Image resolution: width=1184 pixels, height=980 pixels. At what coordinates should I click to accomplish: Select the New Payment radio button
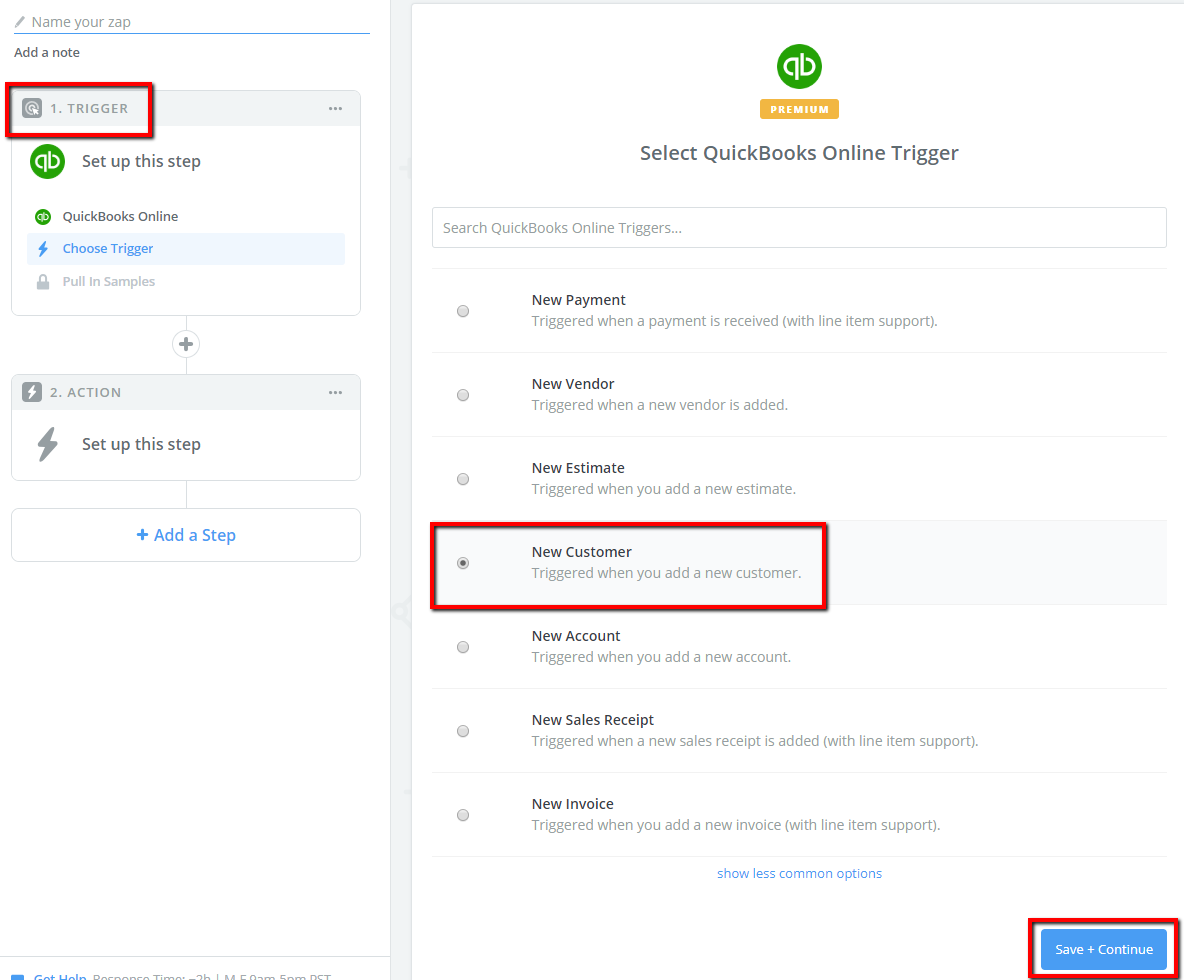pos(463,311)
